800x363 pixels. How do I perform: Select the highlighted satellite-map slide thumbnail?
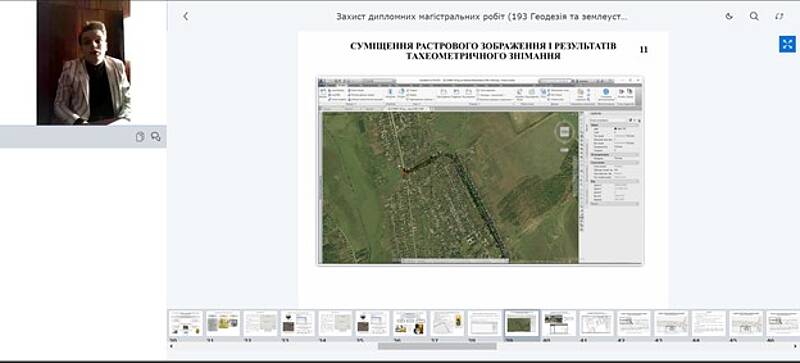pos(521,324)
